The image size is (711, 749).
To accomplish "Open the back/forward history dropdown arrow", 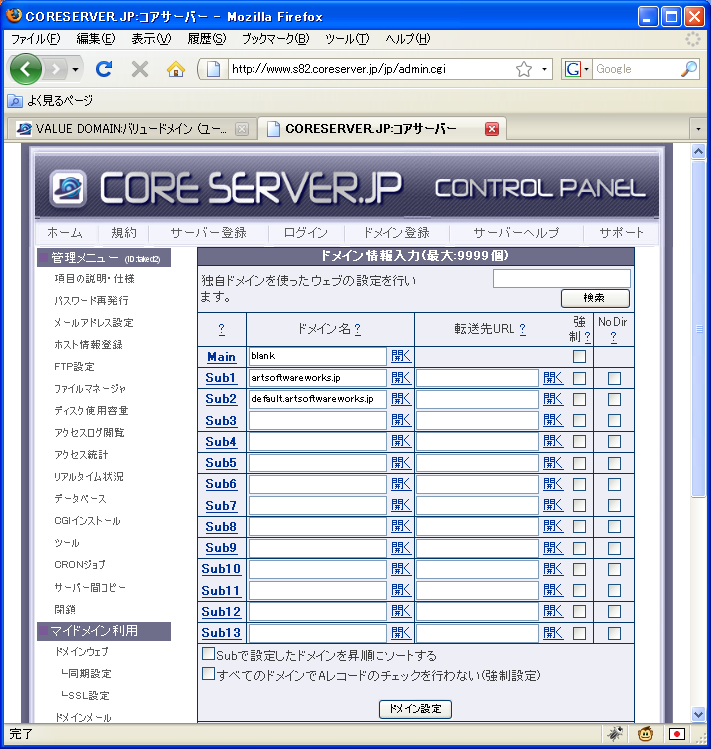I will [x=76, y=69].
